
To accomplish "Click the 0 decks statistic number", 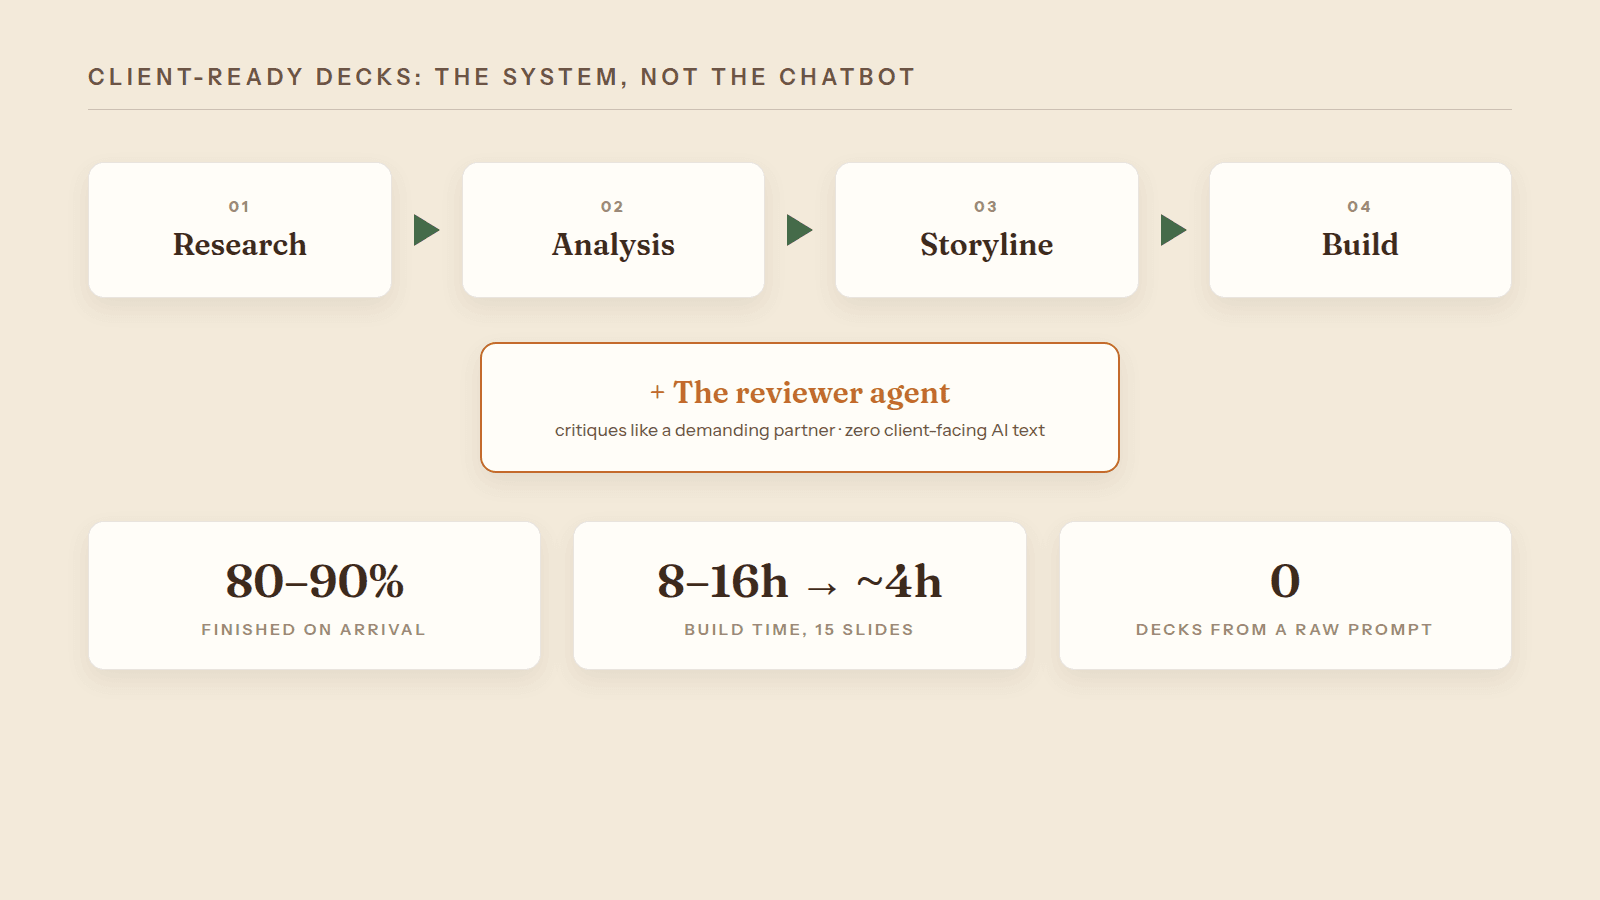I will (1285, 581).
